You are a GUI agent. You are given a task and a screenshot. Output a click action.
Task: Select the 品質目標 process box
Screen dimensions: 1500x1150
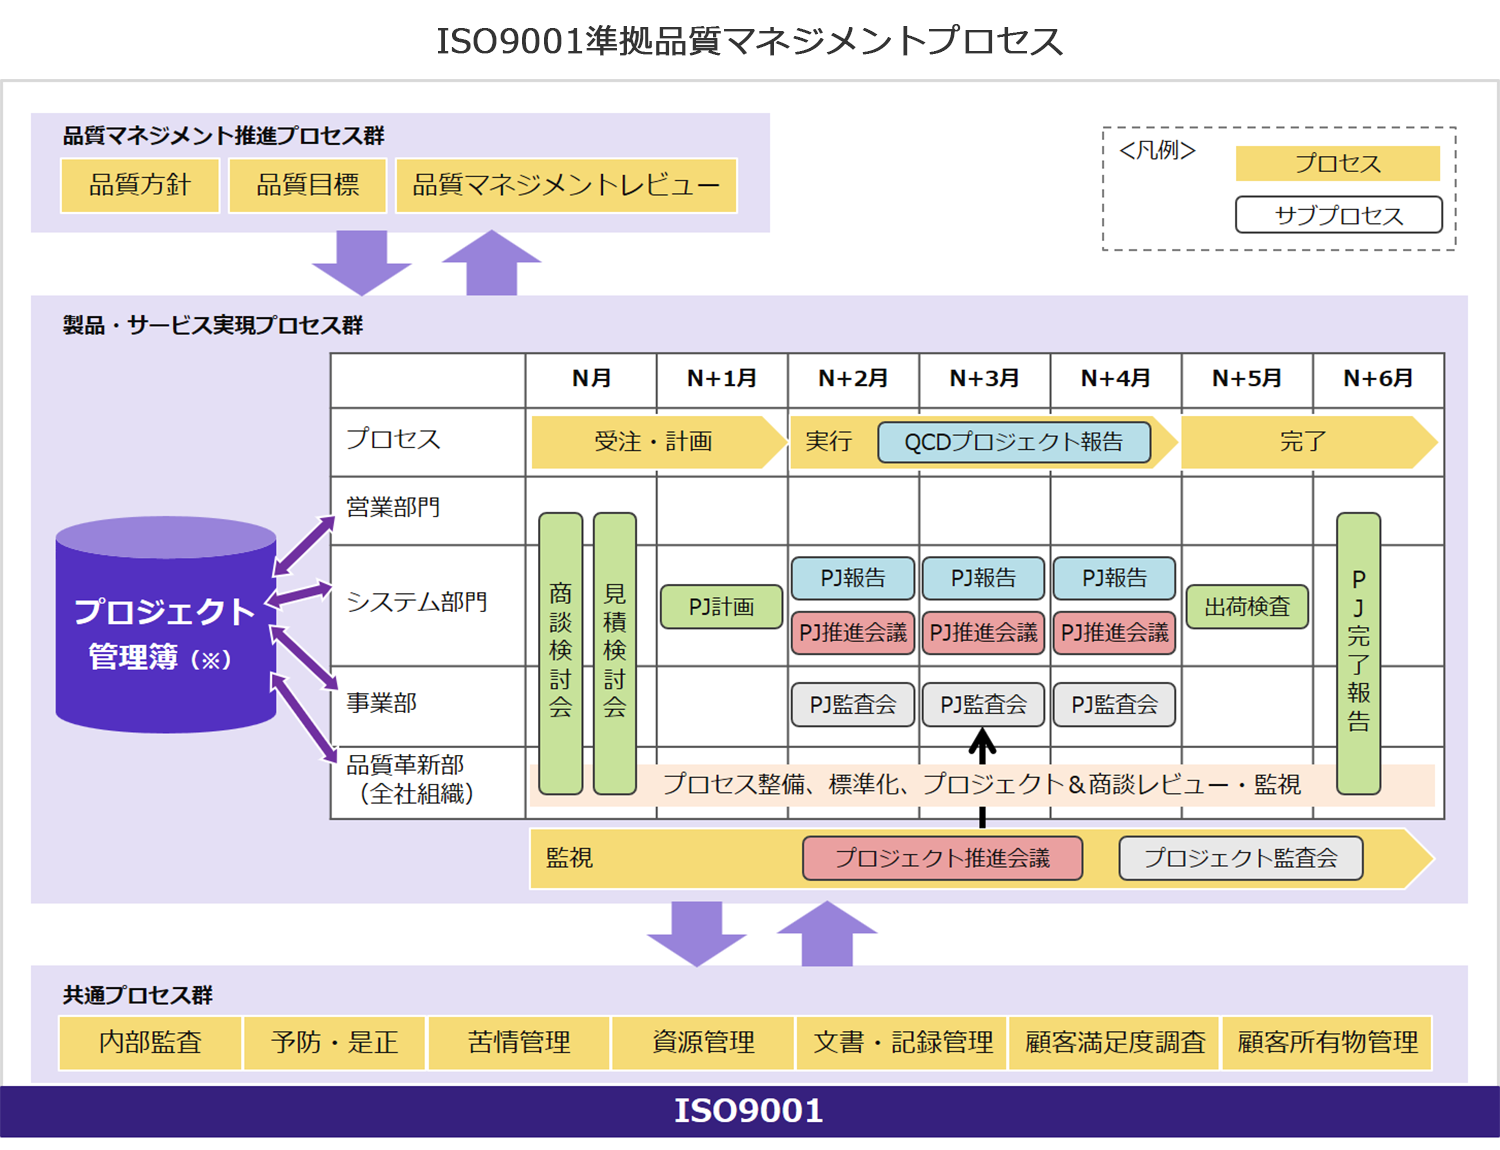point(307,185)
